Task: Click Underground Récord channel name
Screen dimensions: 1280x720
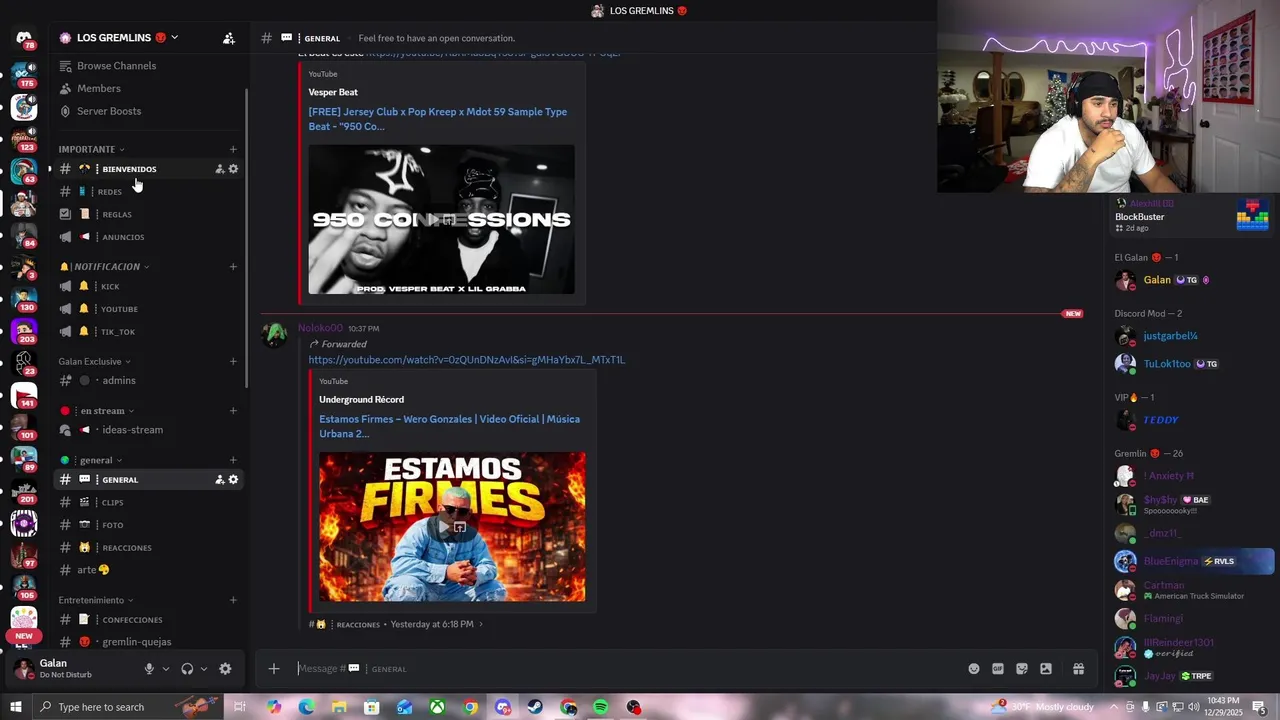Action: [x=361, y=399]
